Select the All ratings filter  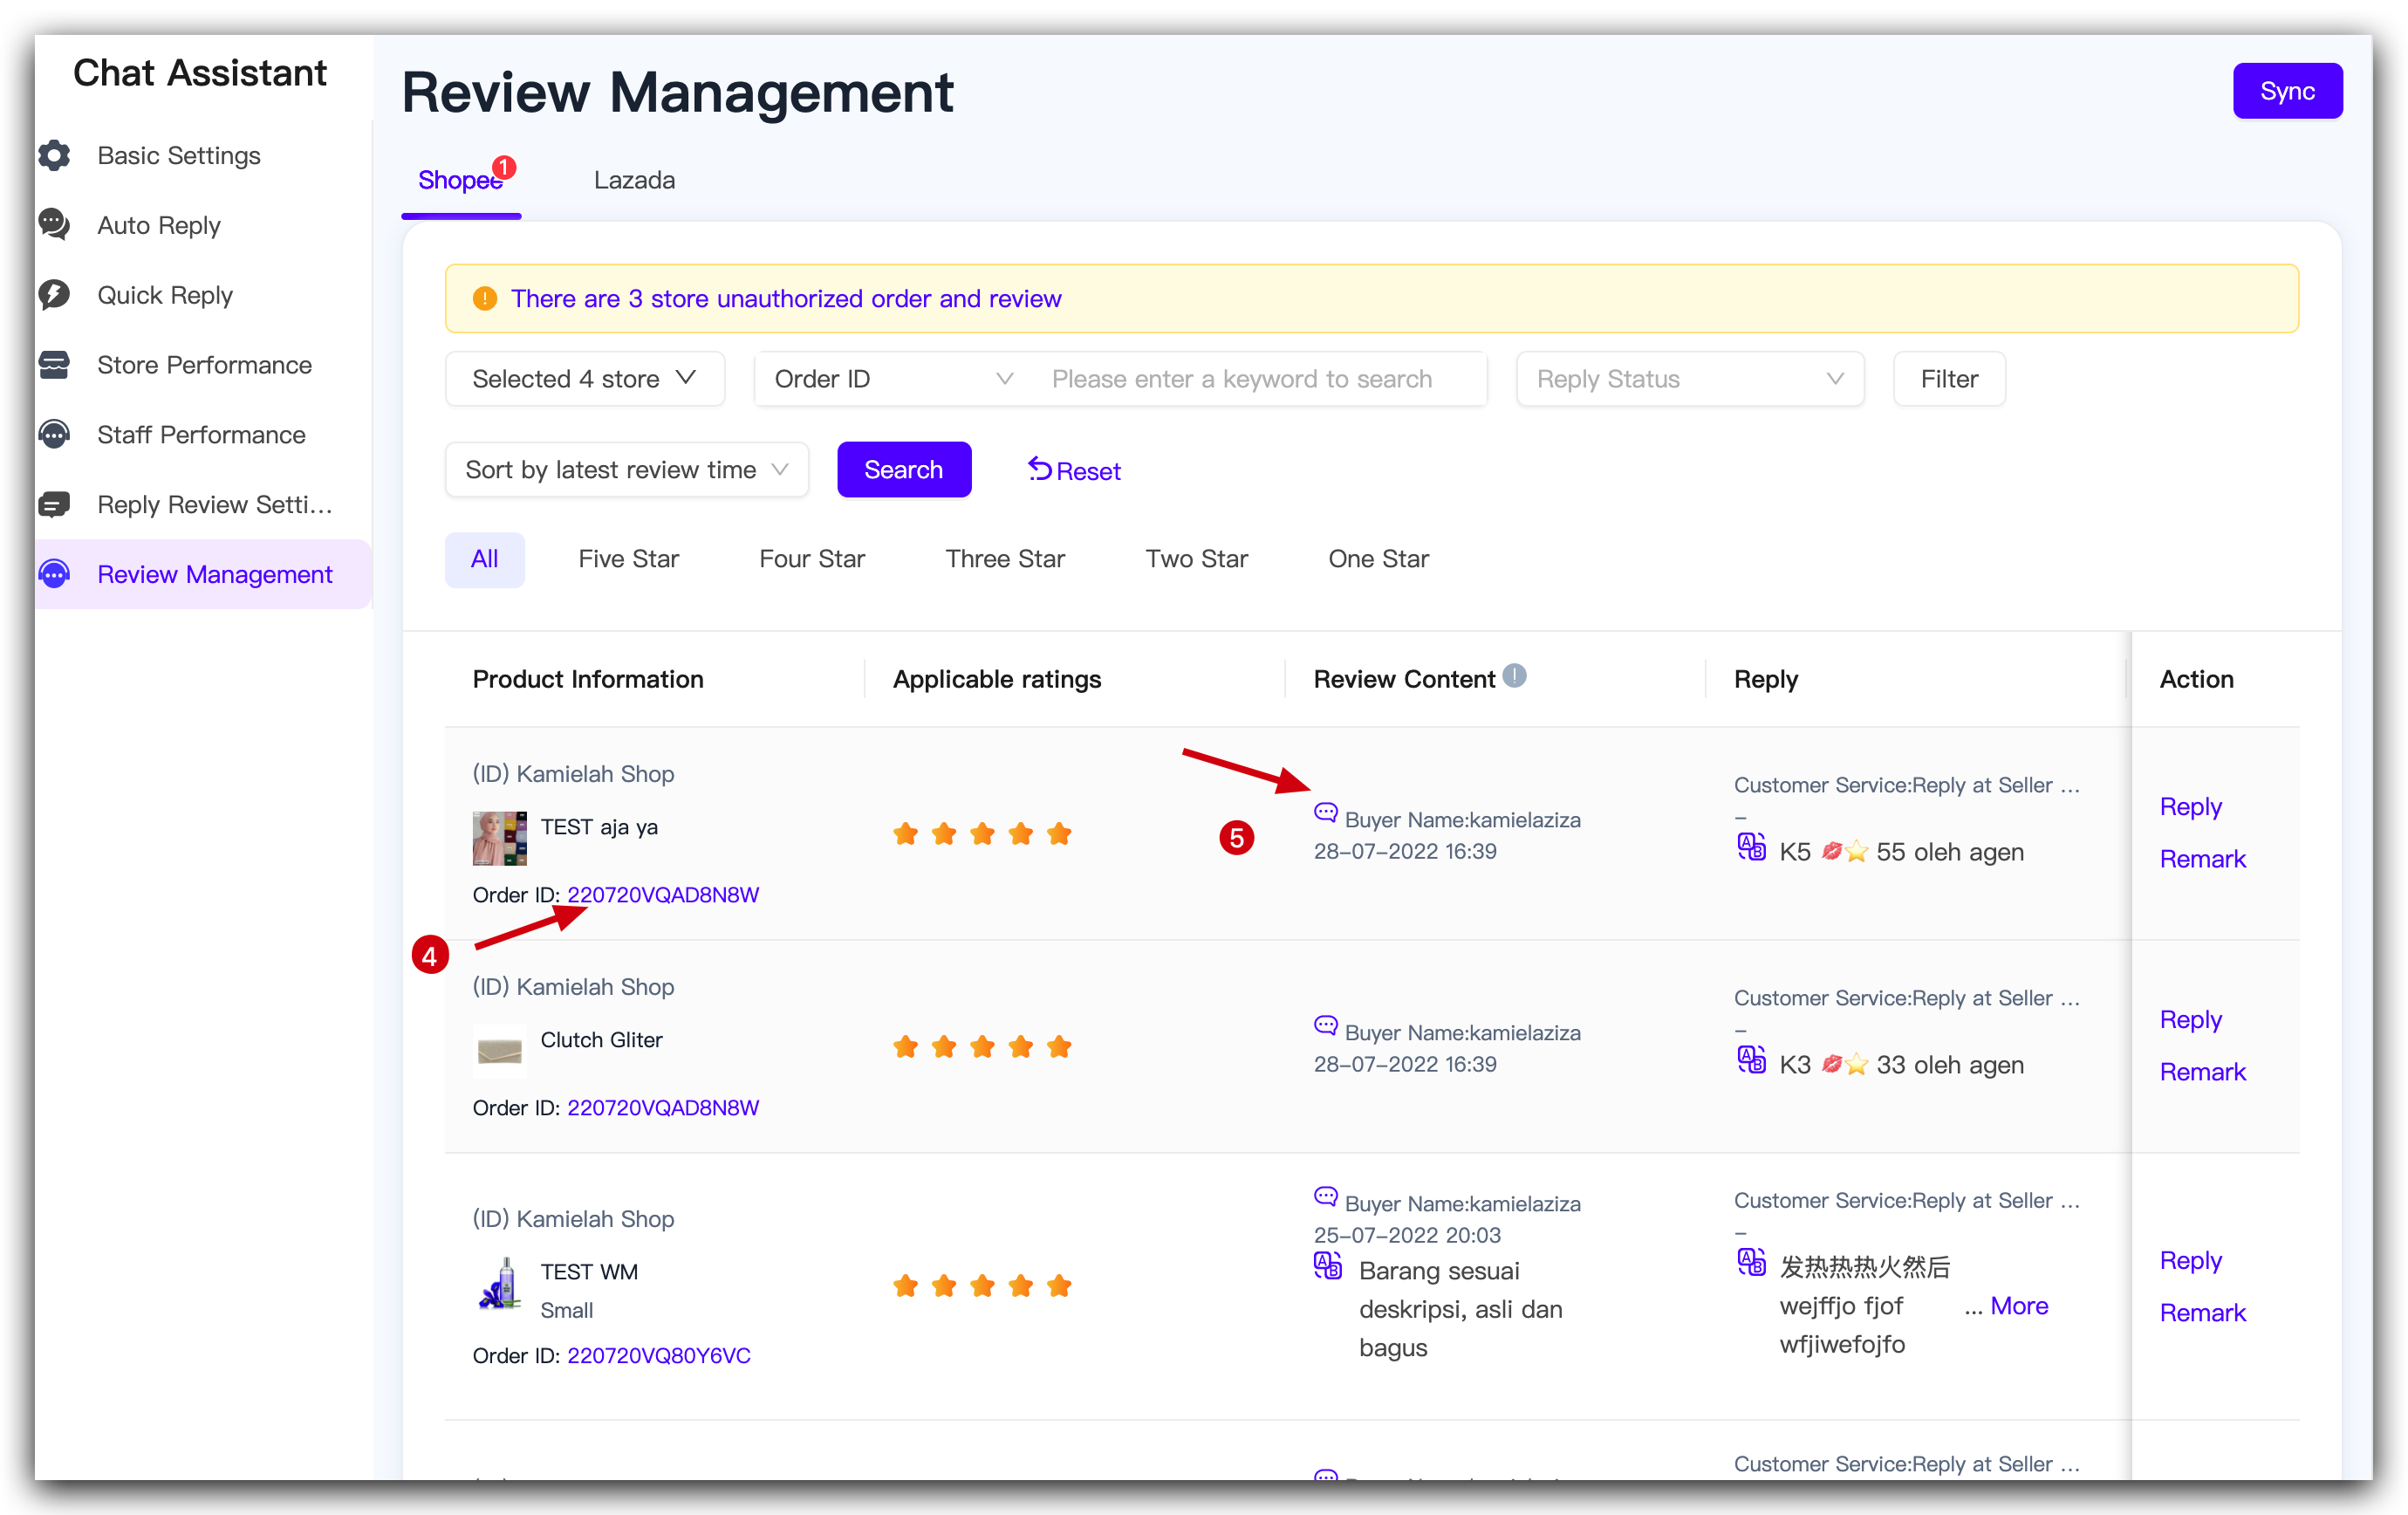(484, 559)
